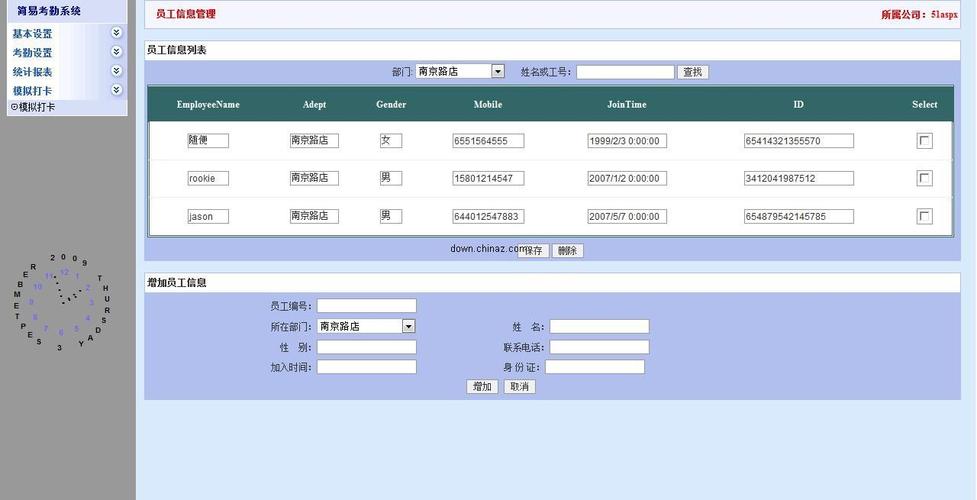Image resolution: width=977 pixels, height=500 pixels.
Task: Click the circular date clock widget
Action: pyautogui.click(x=63, y=300)
